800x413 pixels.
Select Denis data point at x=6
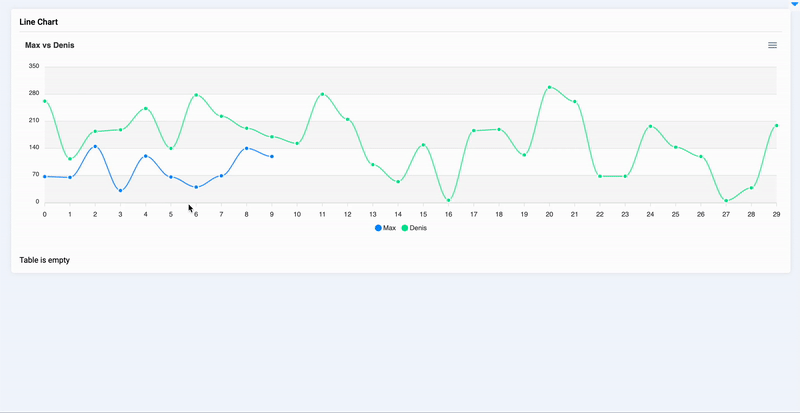[x=196, y=95]
